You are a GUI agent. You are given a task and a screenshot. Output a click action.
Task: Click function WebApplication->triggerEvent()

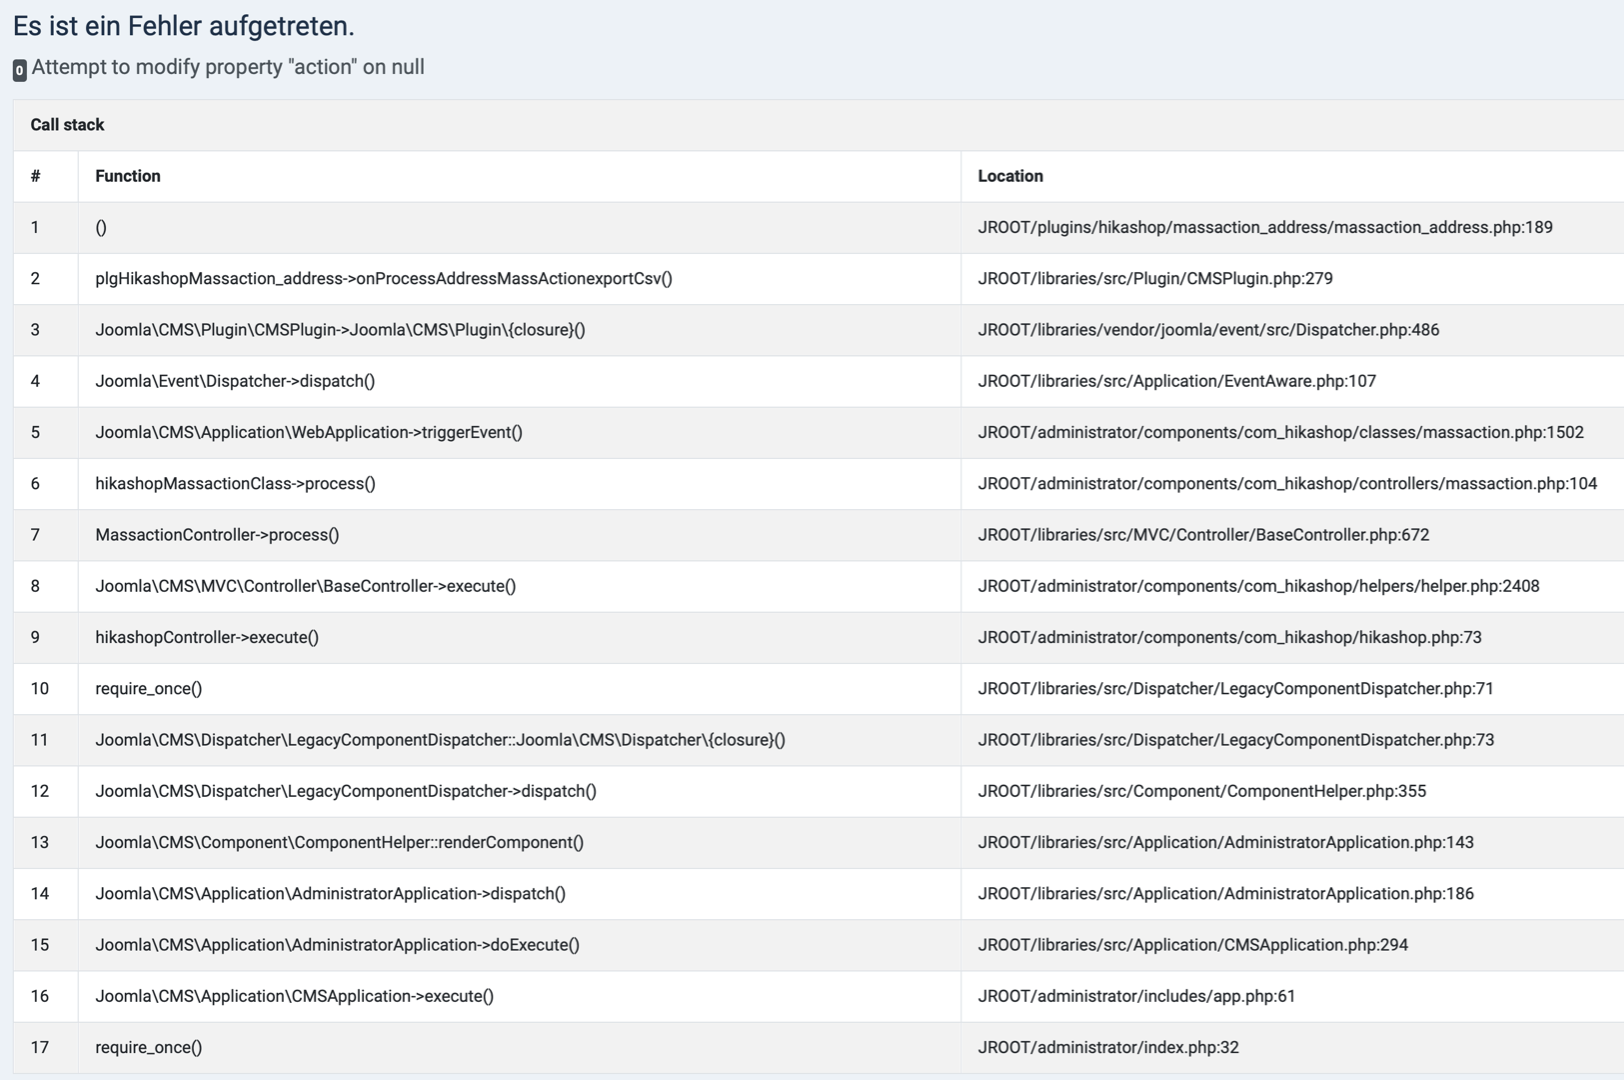309,432
